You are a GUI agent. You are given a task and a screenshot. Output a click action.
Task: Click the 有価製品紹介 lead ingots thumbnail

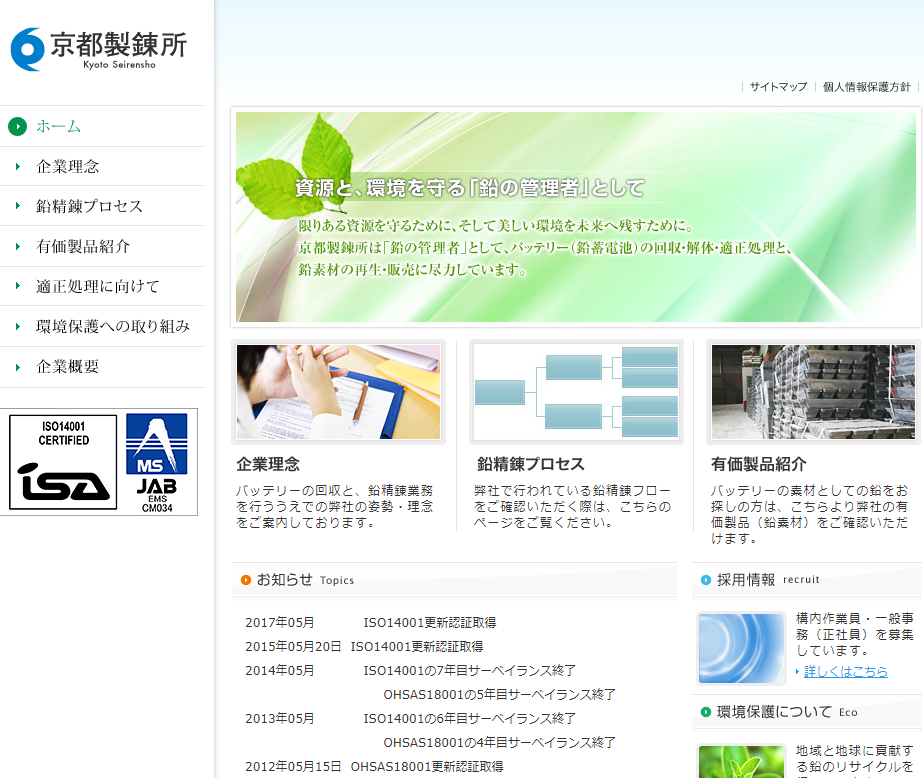click(812, 392)
